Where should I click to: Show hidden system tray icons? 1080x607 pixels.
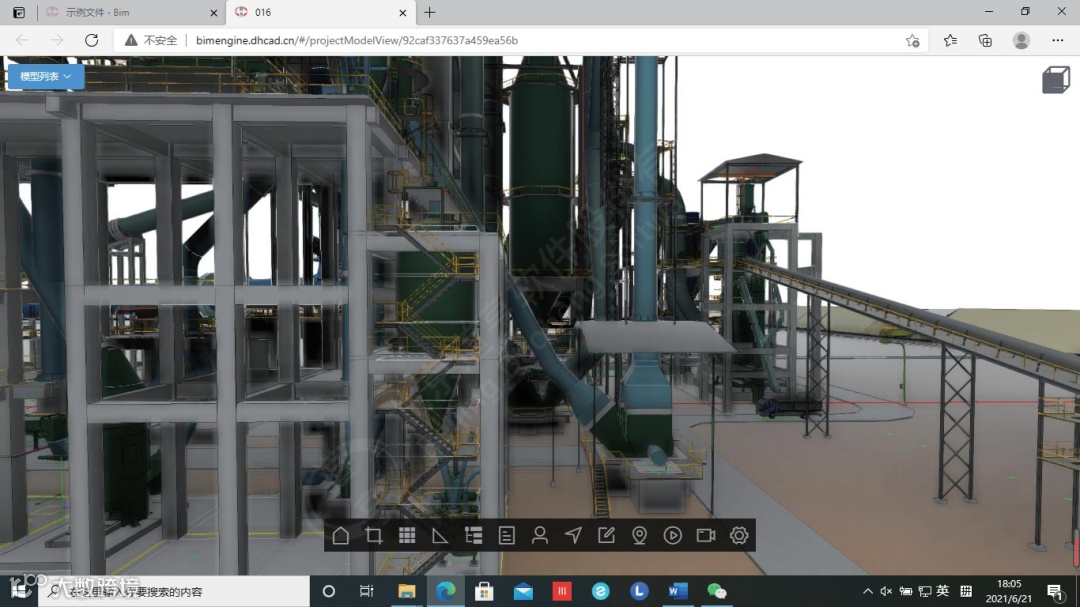tap(868, 591)
